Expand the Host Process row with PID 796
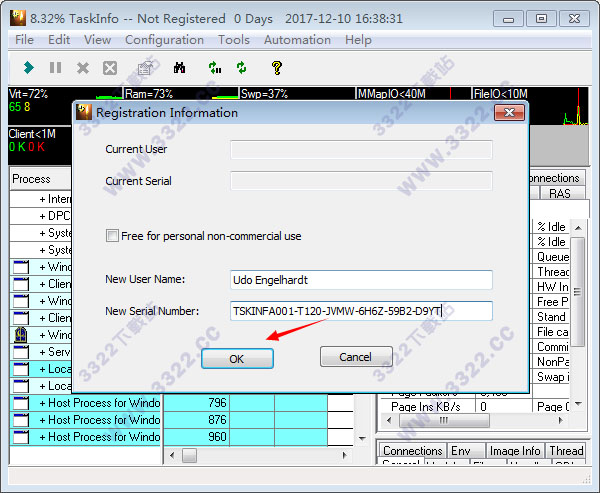This screenshot has height=493, width=600. point(42,403)
